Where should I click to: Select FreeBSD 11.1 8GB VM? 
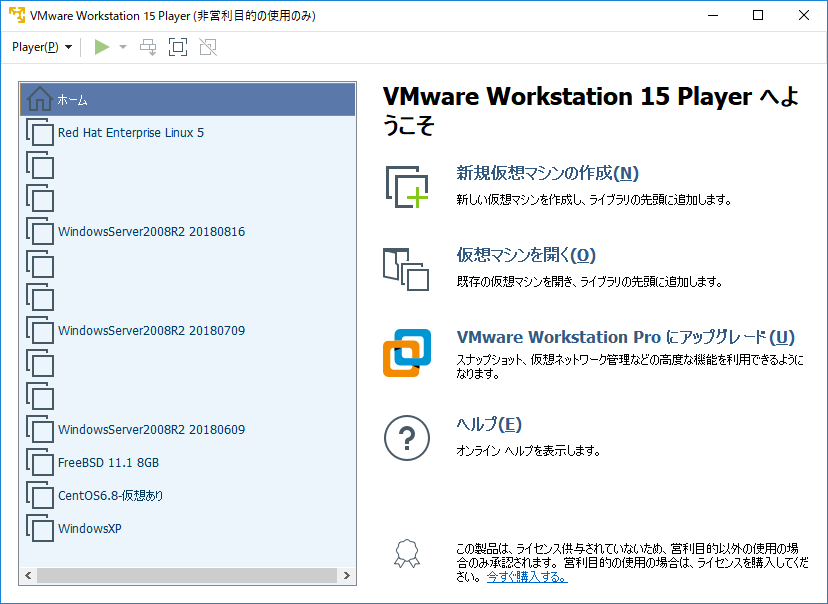tap(187, 463)
